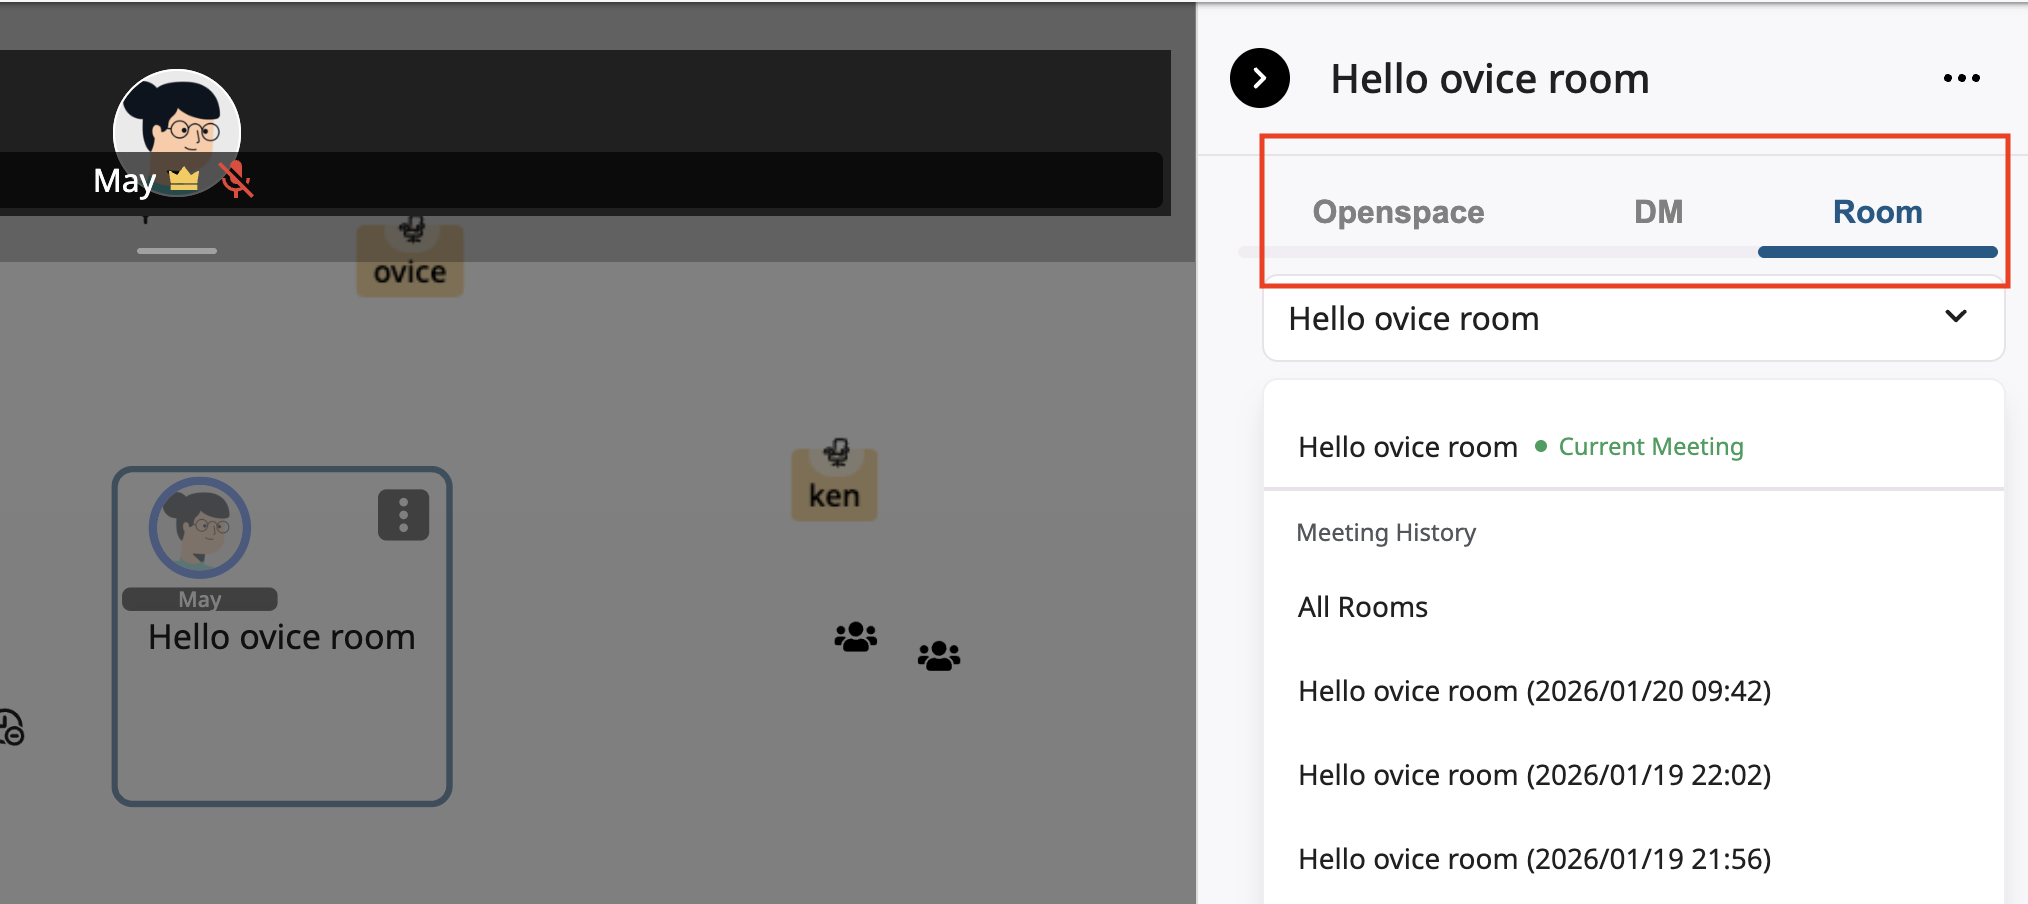Click the left people group icon

pos(855,637)
